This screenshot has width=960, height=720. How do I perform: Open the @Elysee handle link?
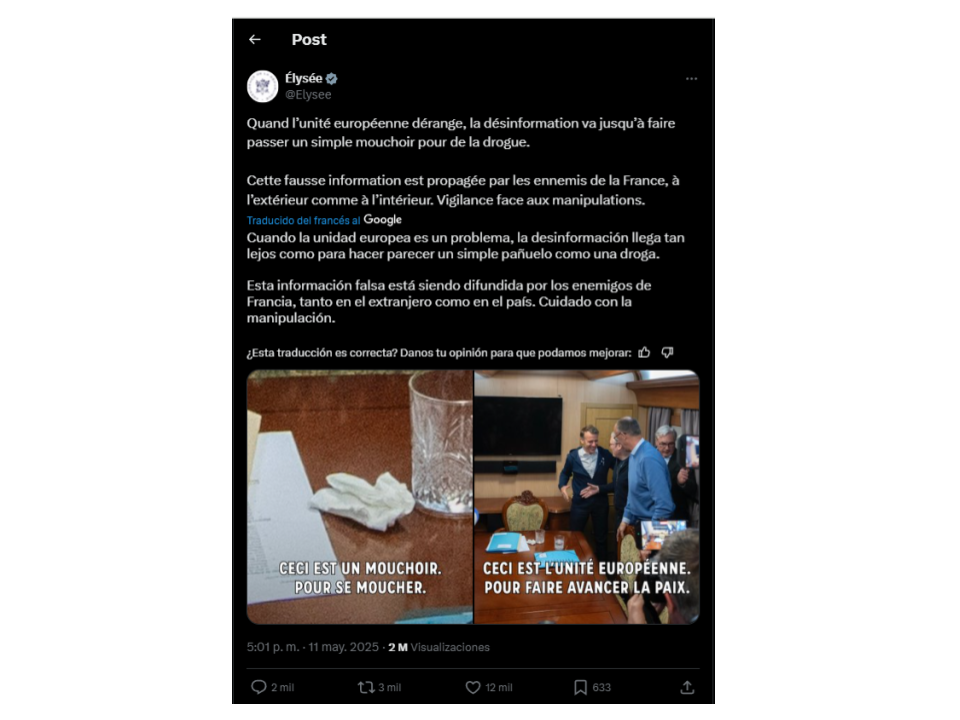tap(308, 95)
